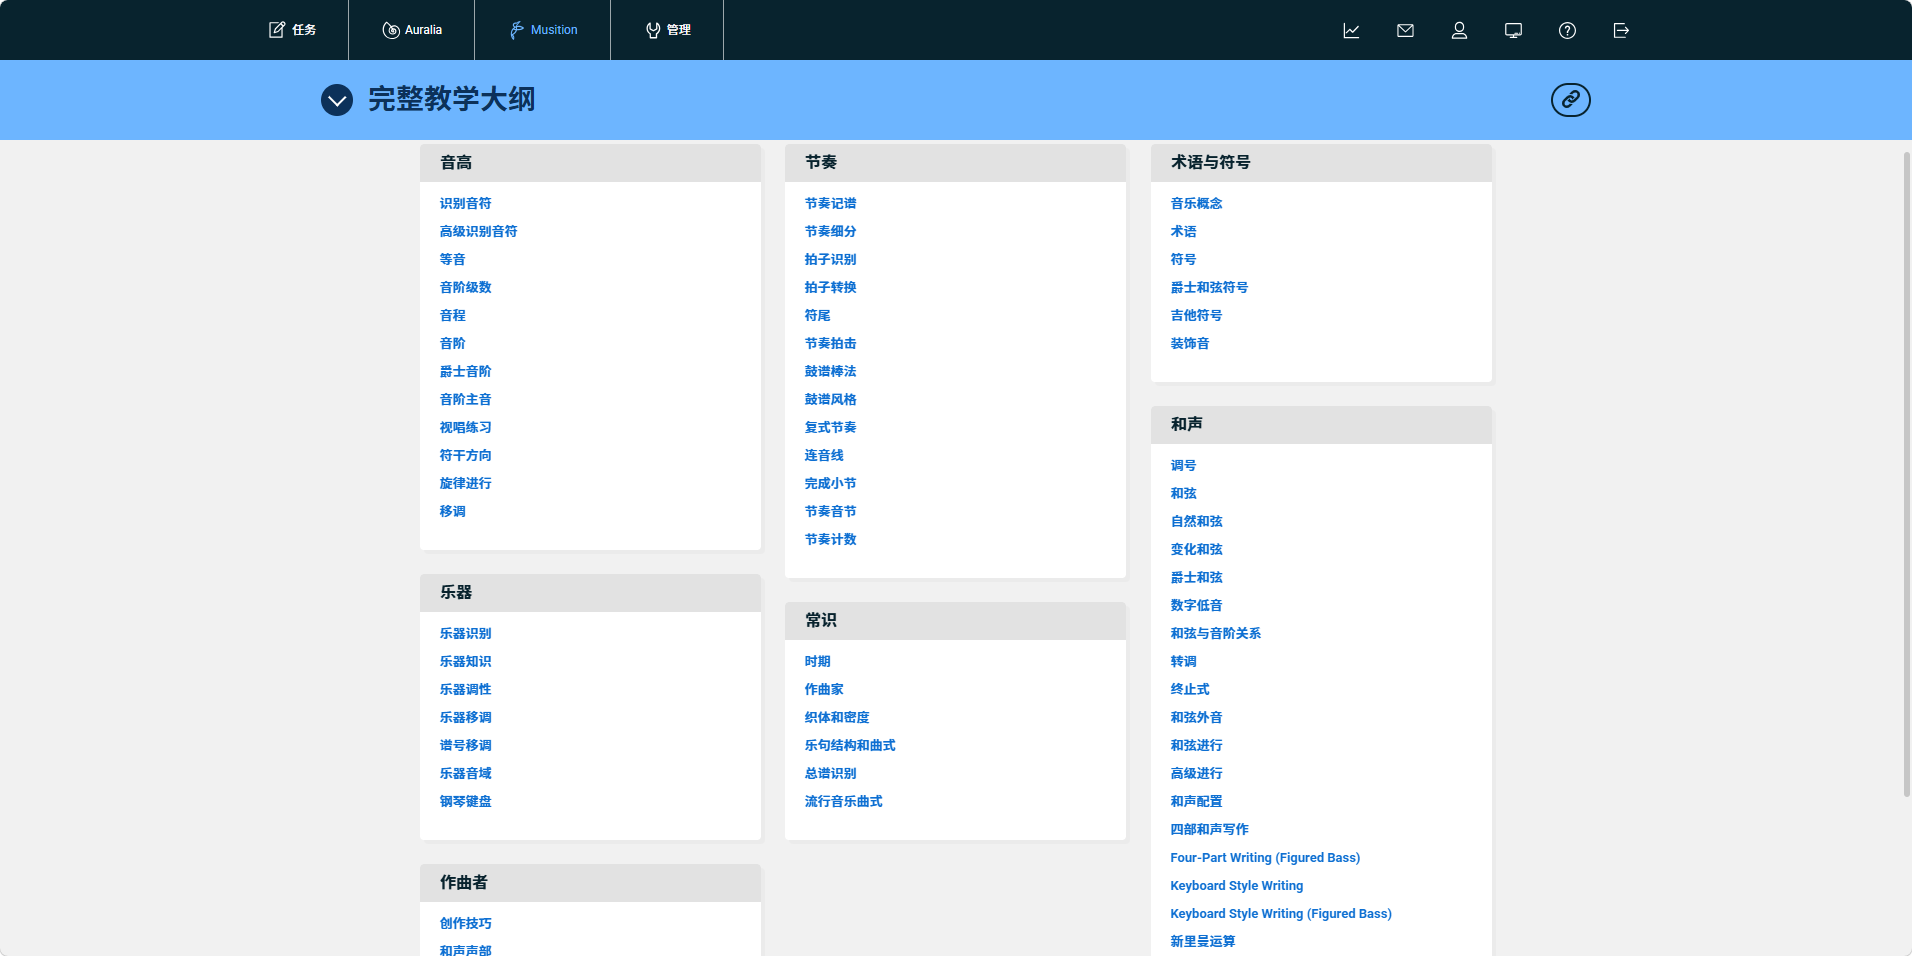Viewport: 1912px width, 956px height.
Task: Open the 流行音乐曲式 topic
Action: click(x=843, y=801)
